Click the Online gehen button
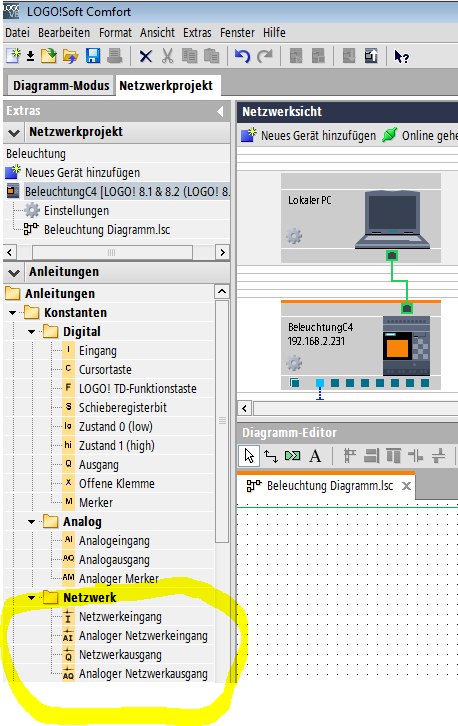 coord(420,136)
